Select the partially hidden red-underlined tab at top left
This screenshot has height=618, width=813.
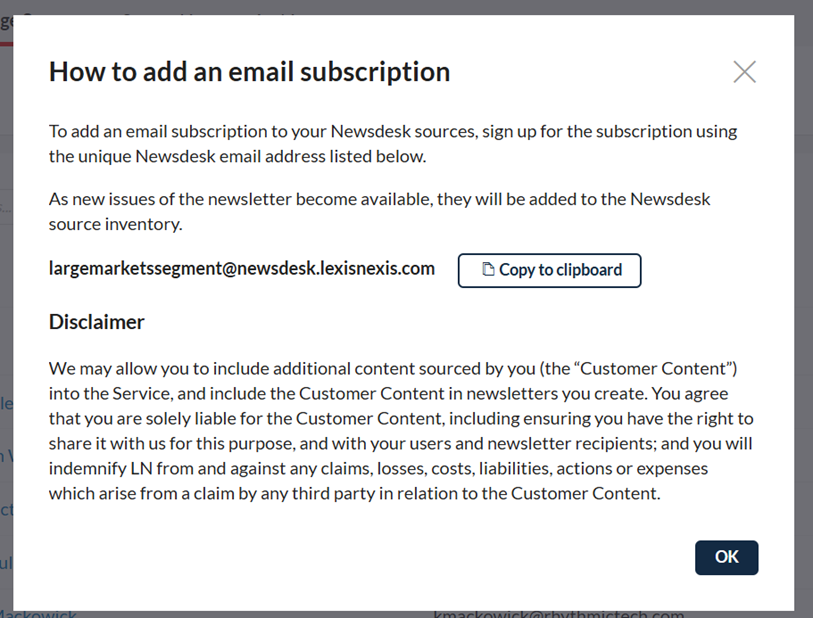click(6, 23)
